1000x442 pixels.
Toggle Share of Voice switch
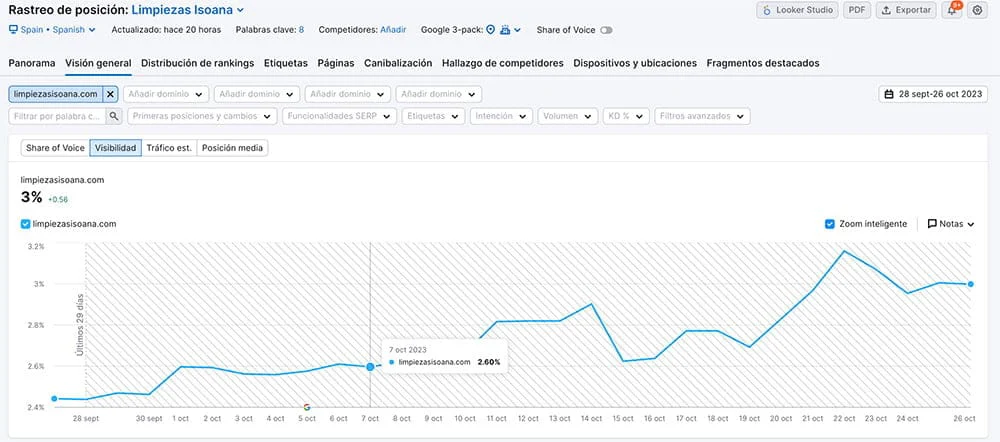(606, 30)
